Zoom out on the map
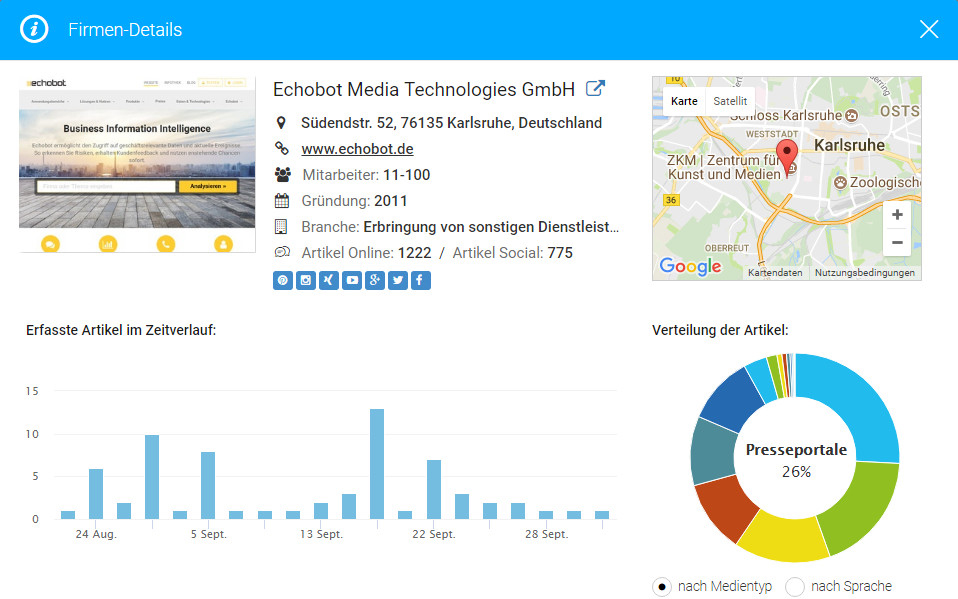Screen dimensions: 958x599 tap(897, 243)
